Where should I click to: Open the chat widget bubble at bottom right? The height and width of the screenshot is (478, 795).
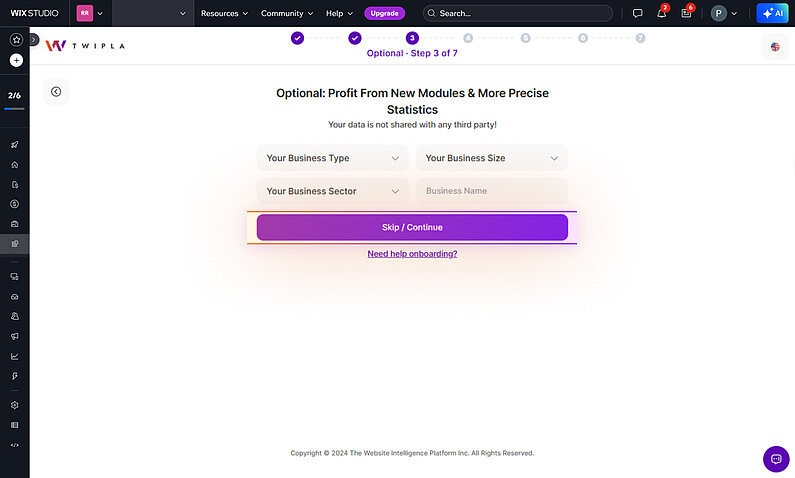click(x=776, y=459)
